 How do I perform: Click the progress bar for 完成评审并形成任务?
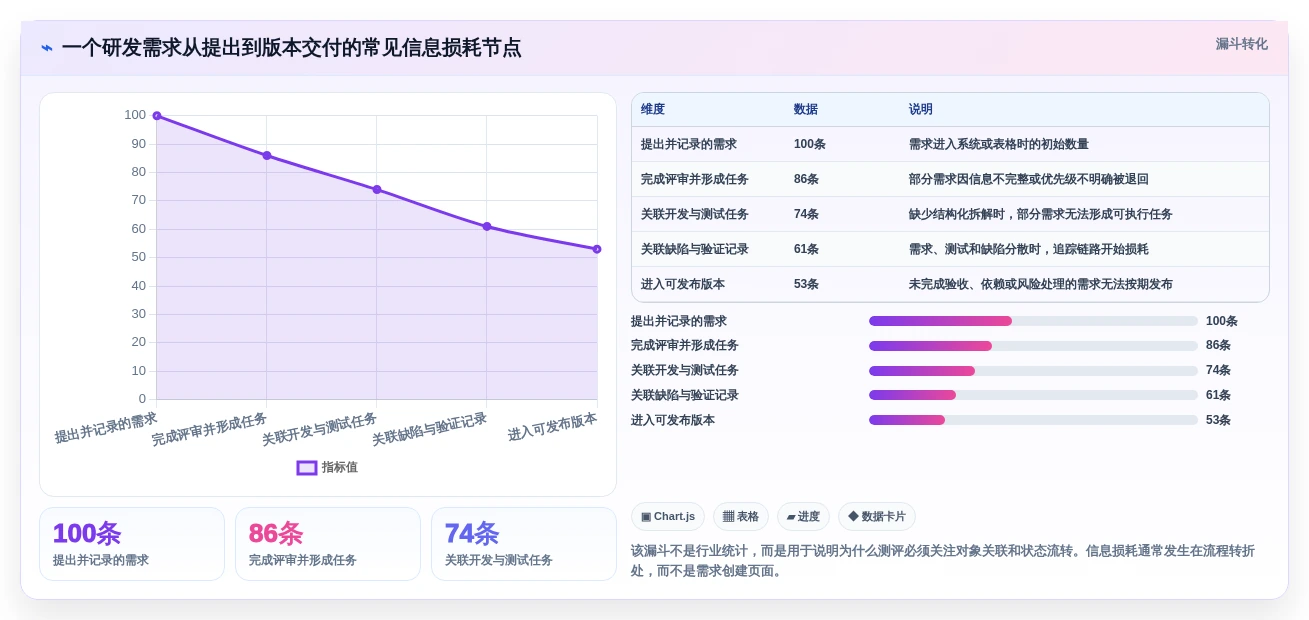[x=1033, y=346]
